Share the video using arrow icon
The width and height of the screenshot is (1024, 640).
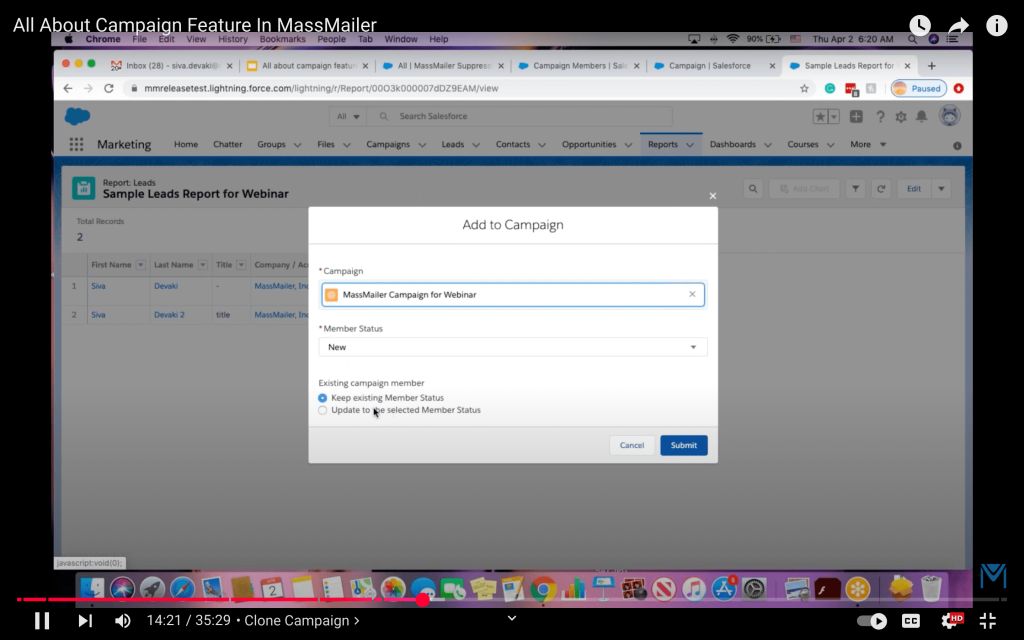point(959,26)
